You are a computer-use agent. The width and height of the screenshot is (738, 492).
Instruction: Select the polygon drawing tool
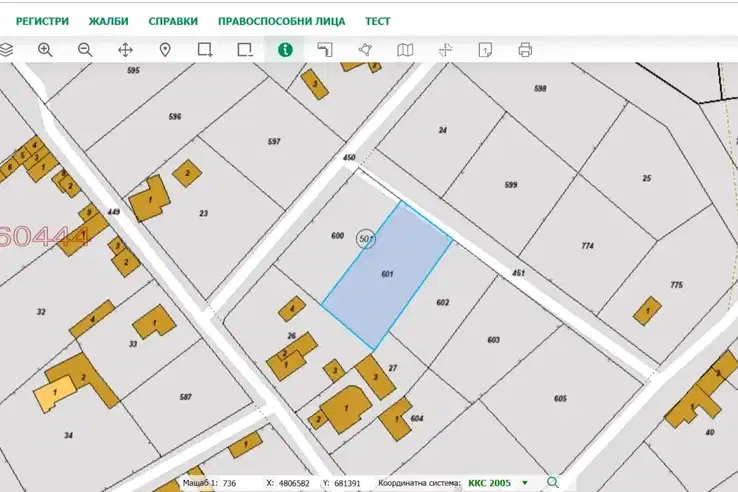(x=365, y=49)
